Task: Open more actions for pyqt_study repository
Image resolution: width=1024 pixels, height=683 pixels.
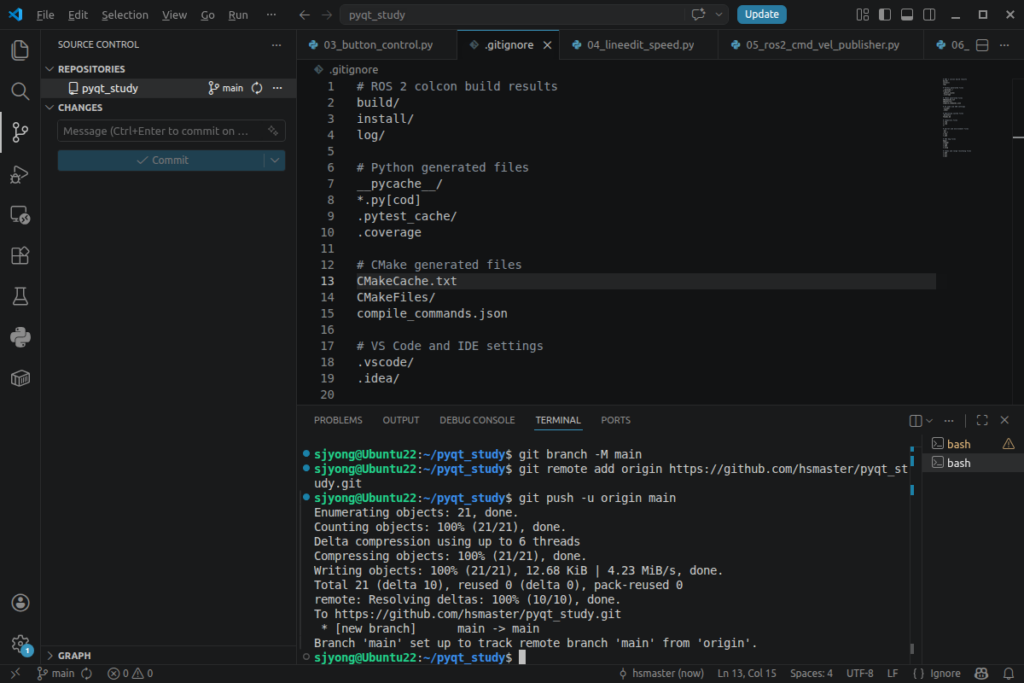Action: pyautogui.click(x=278, y=88)
